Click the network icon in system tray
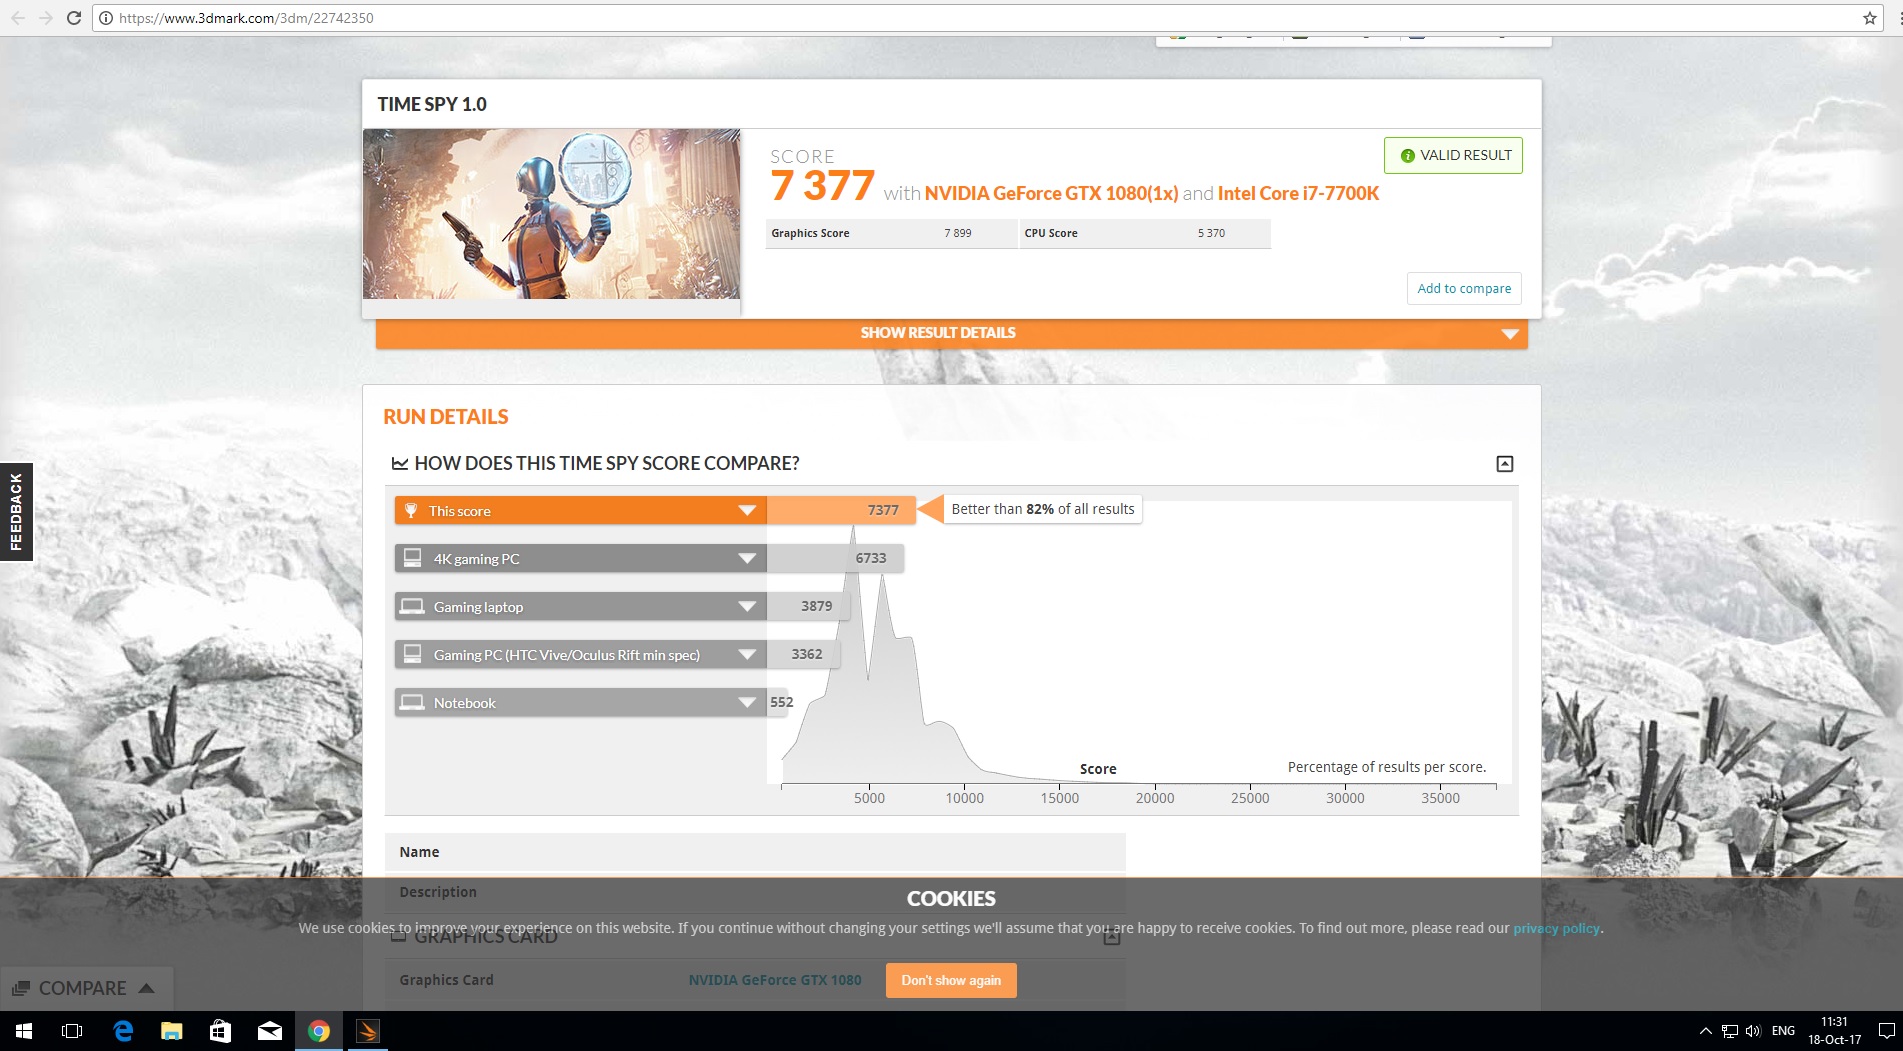Screen dimensions: 1903x1051 pos(1730,1031)
